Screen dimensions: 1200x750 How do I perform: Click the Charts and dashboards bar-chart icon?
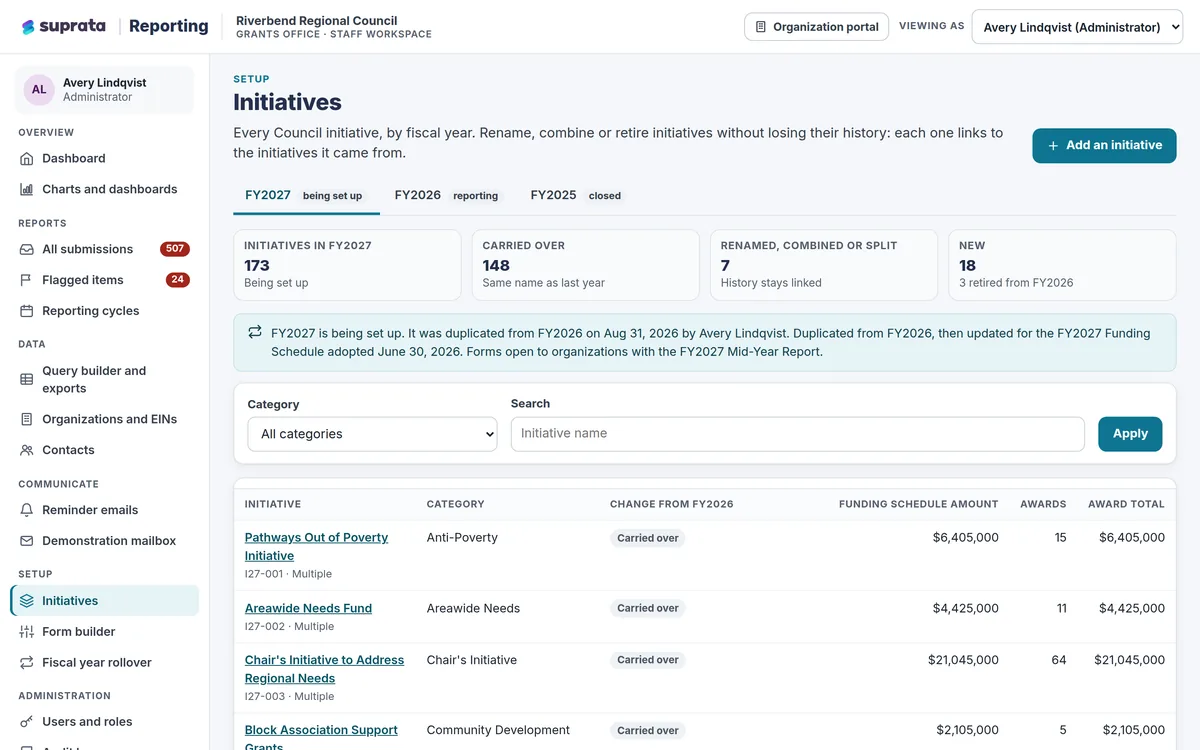[27, 189]
